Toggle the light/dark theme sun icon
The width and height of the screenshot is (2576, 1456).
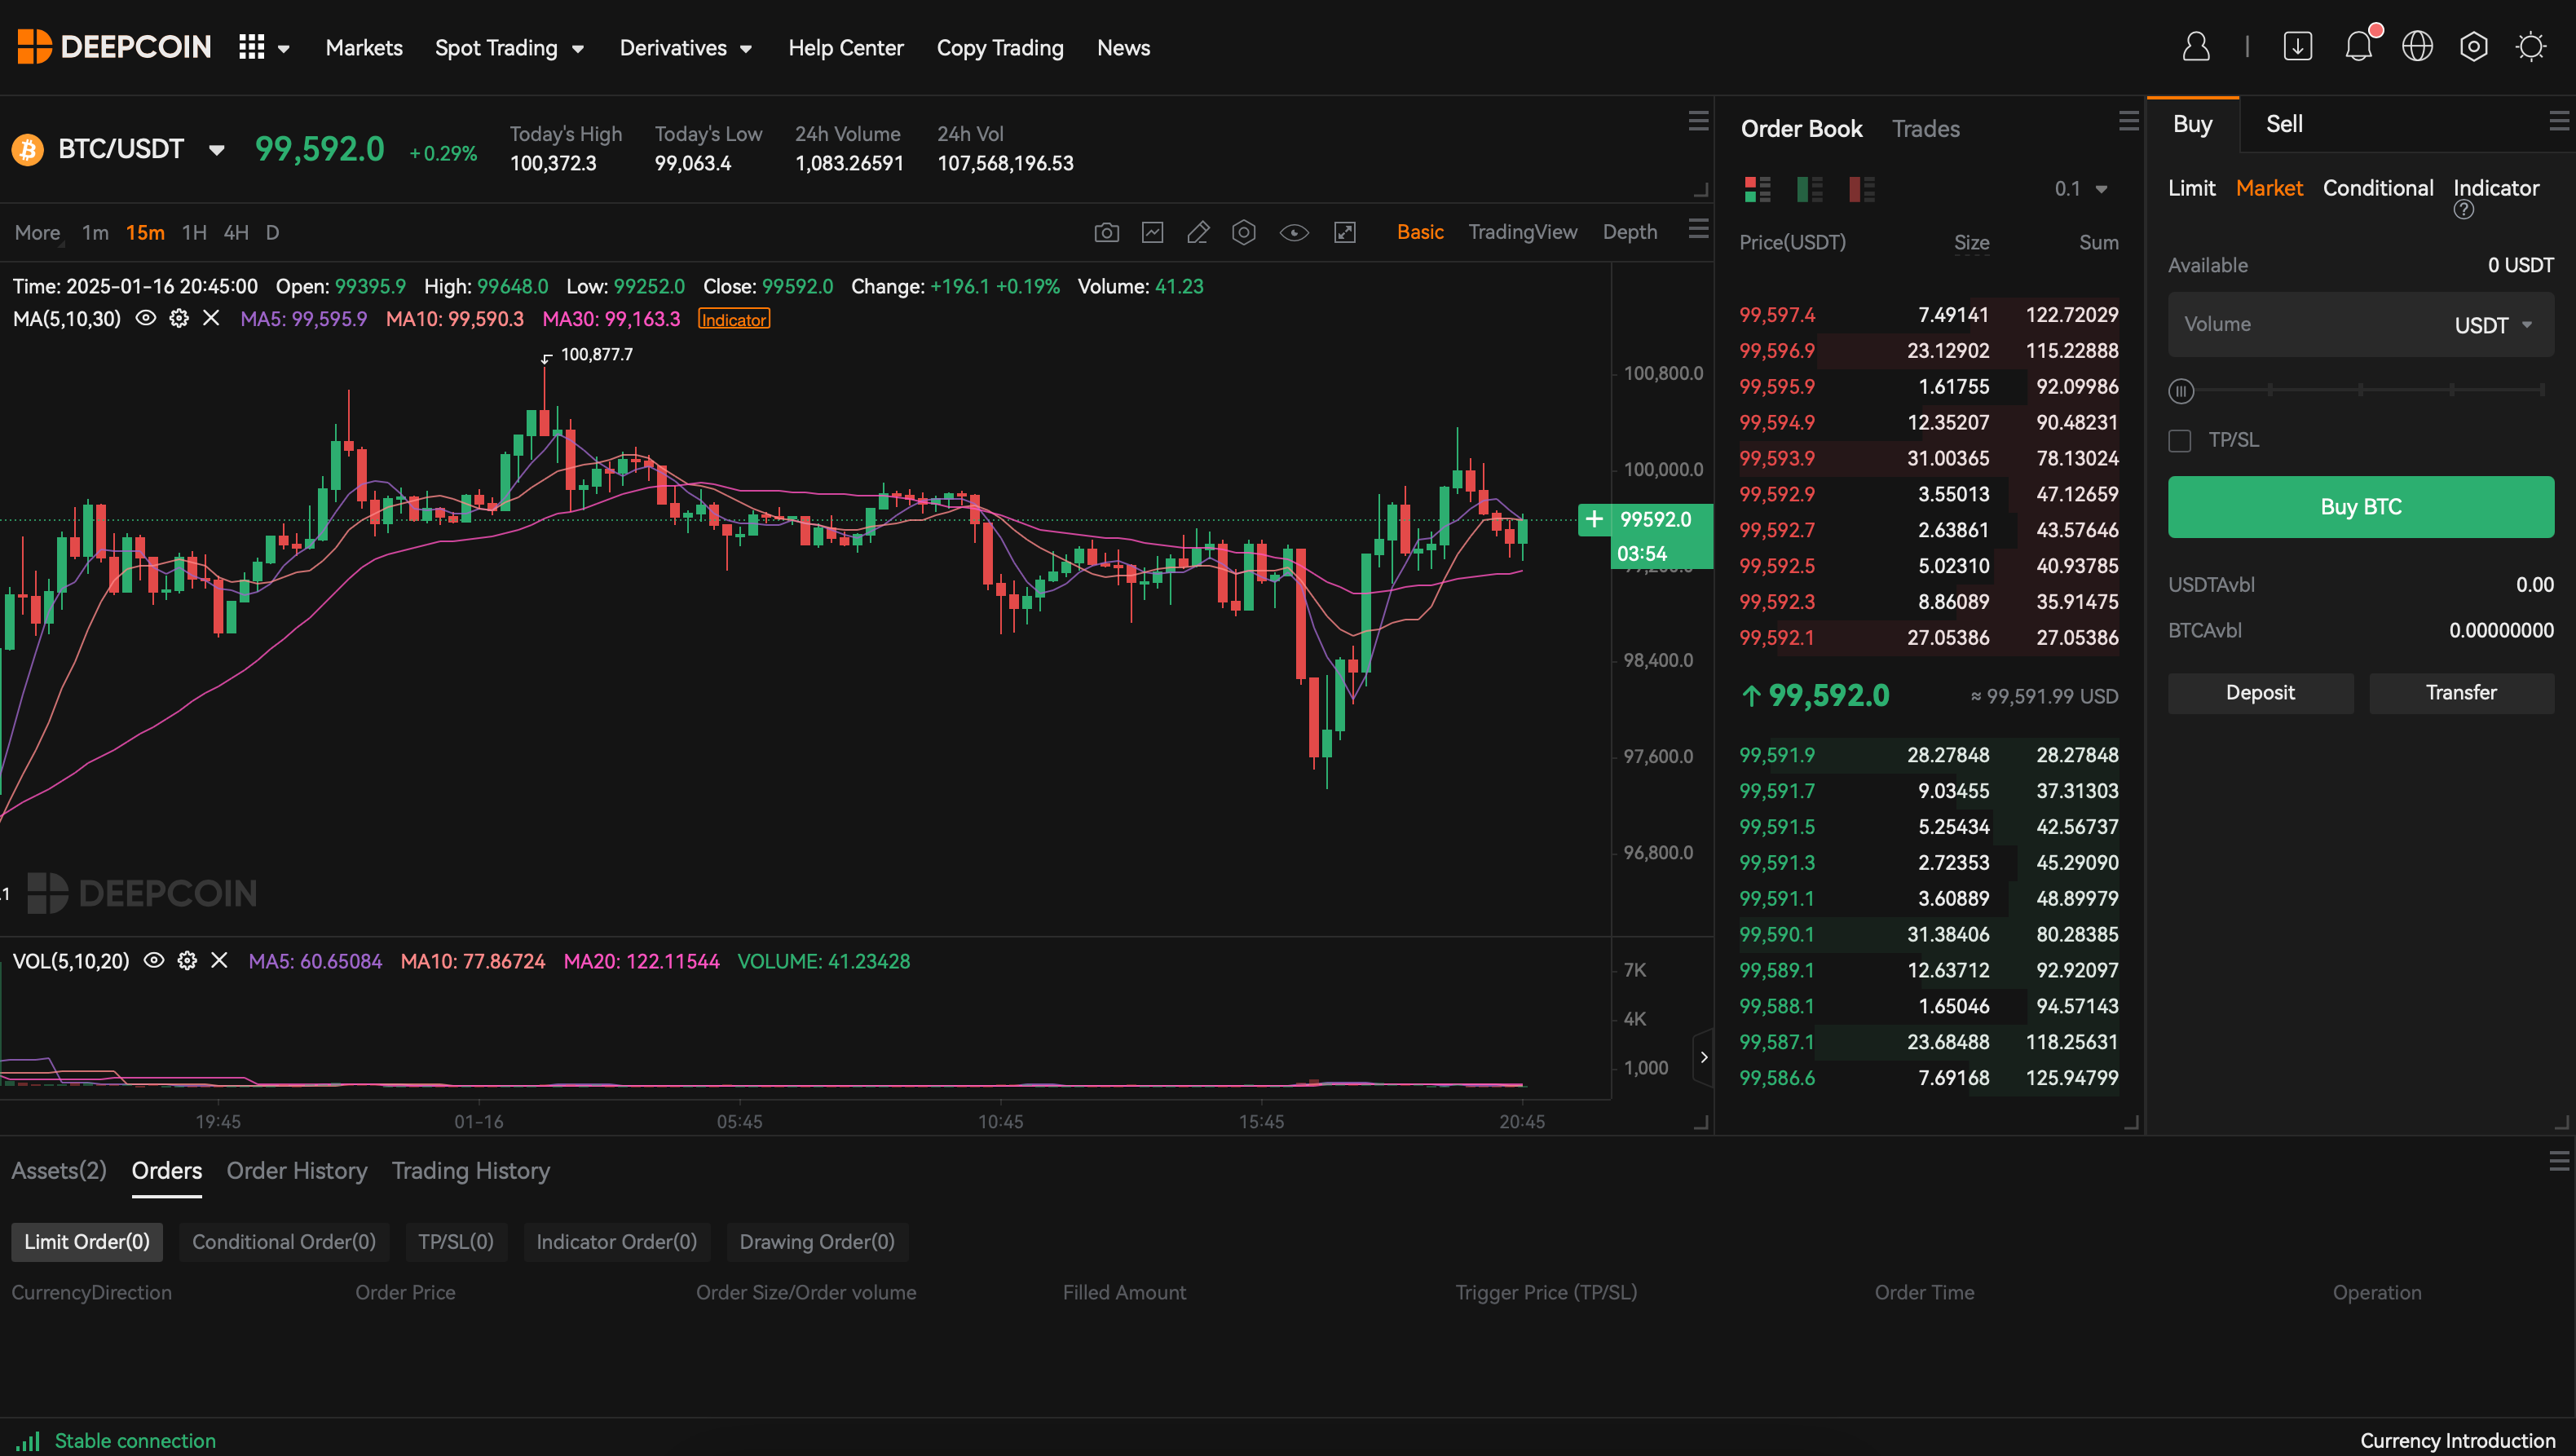pyautogui.click(x=2531, y=47)
